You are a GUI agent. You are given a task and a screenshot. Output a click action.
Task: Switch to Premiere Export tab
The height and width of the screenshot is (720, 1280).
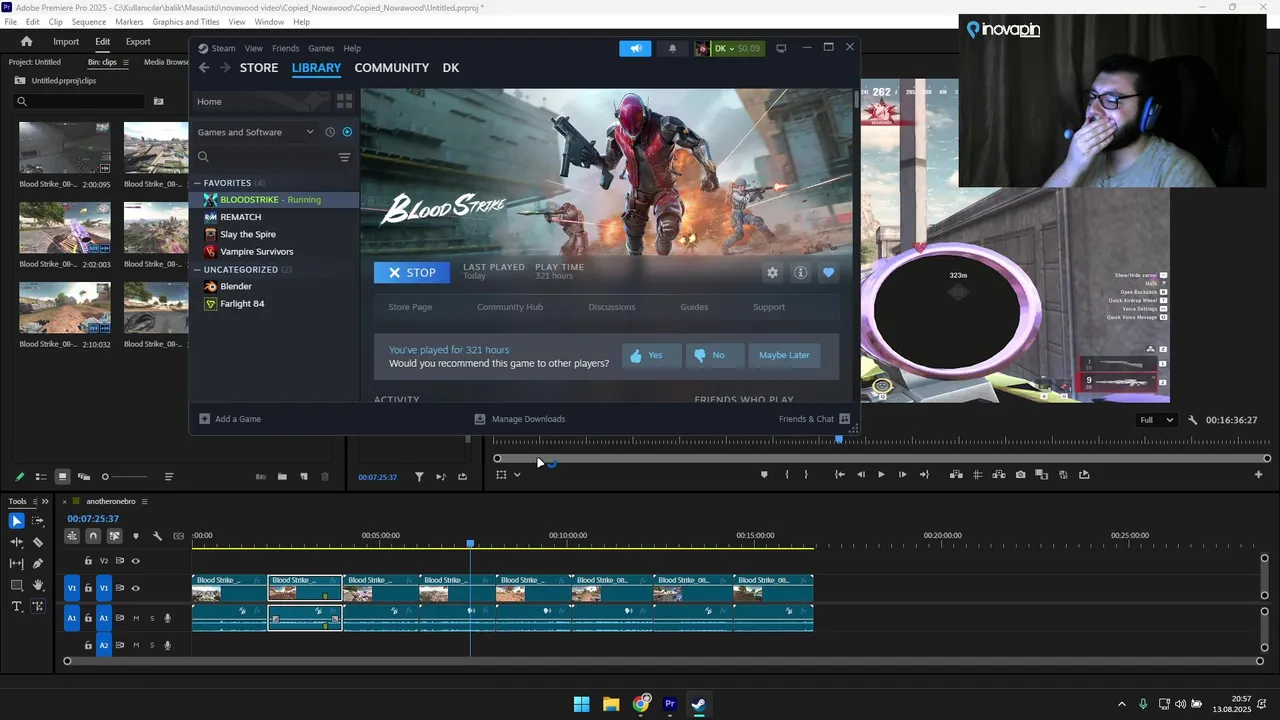(138, 42)
